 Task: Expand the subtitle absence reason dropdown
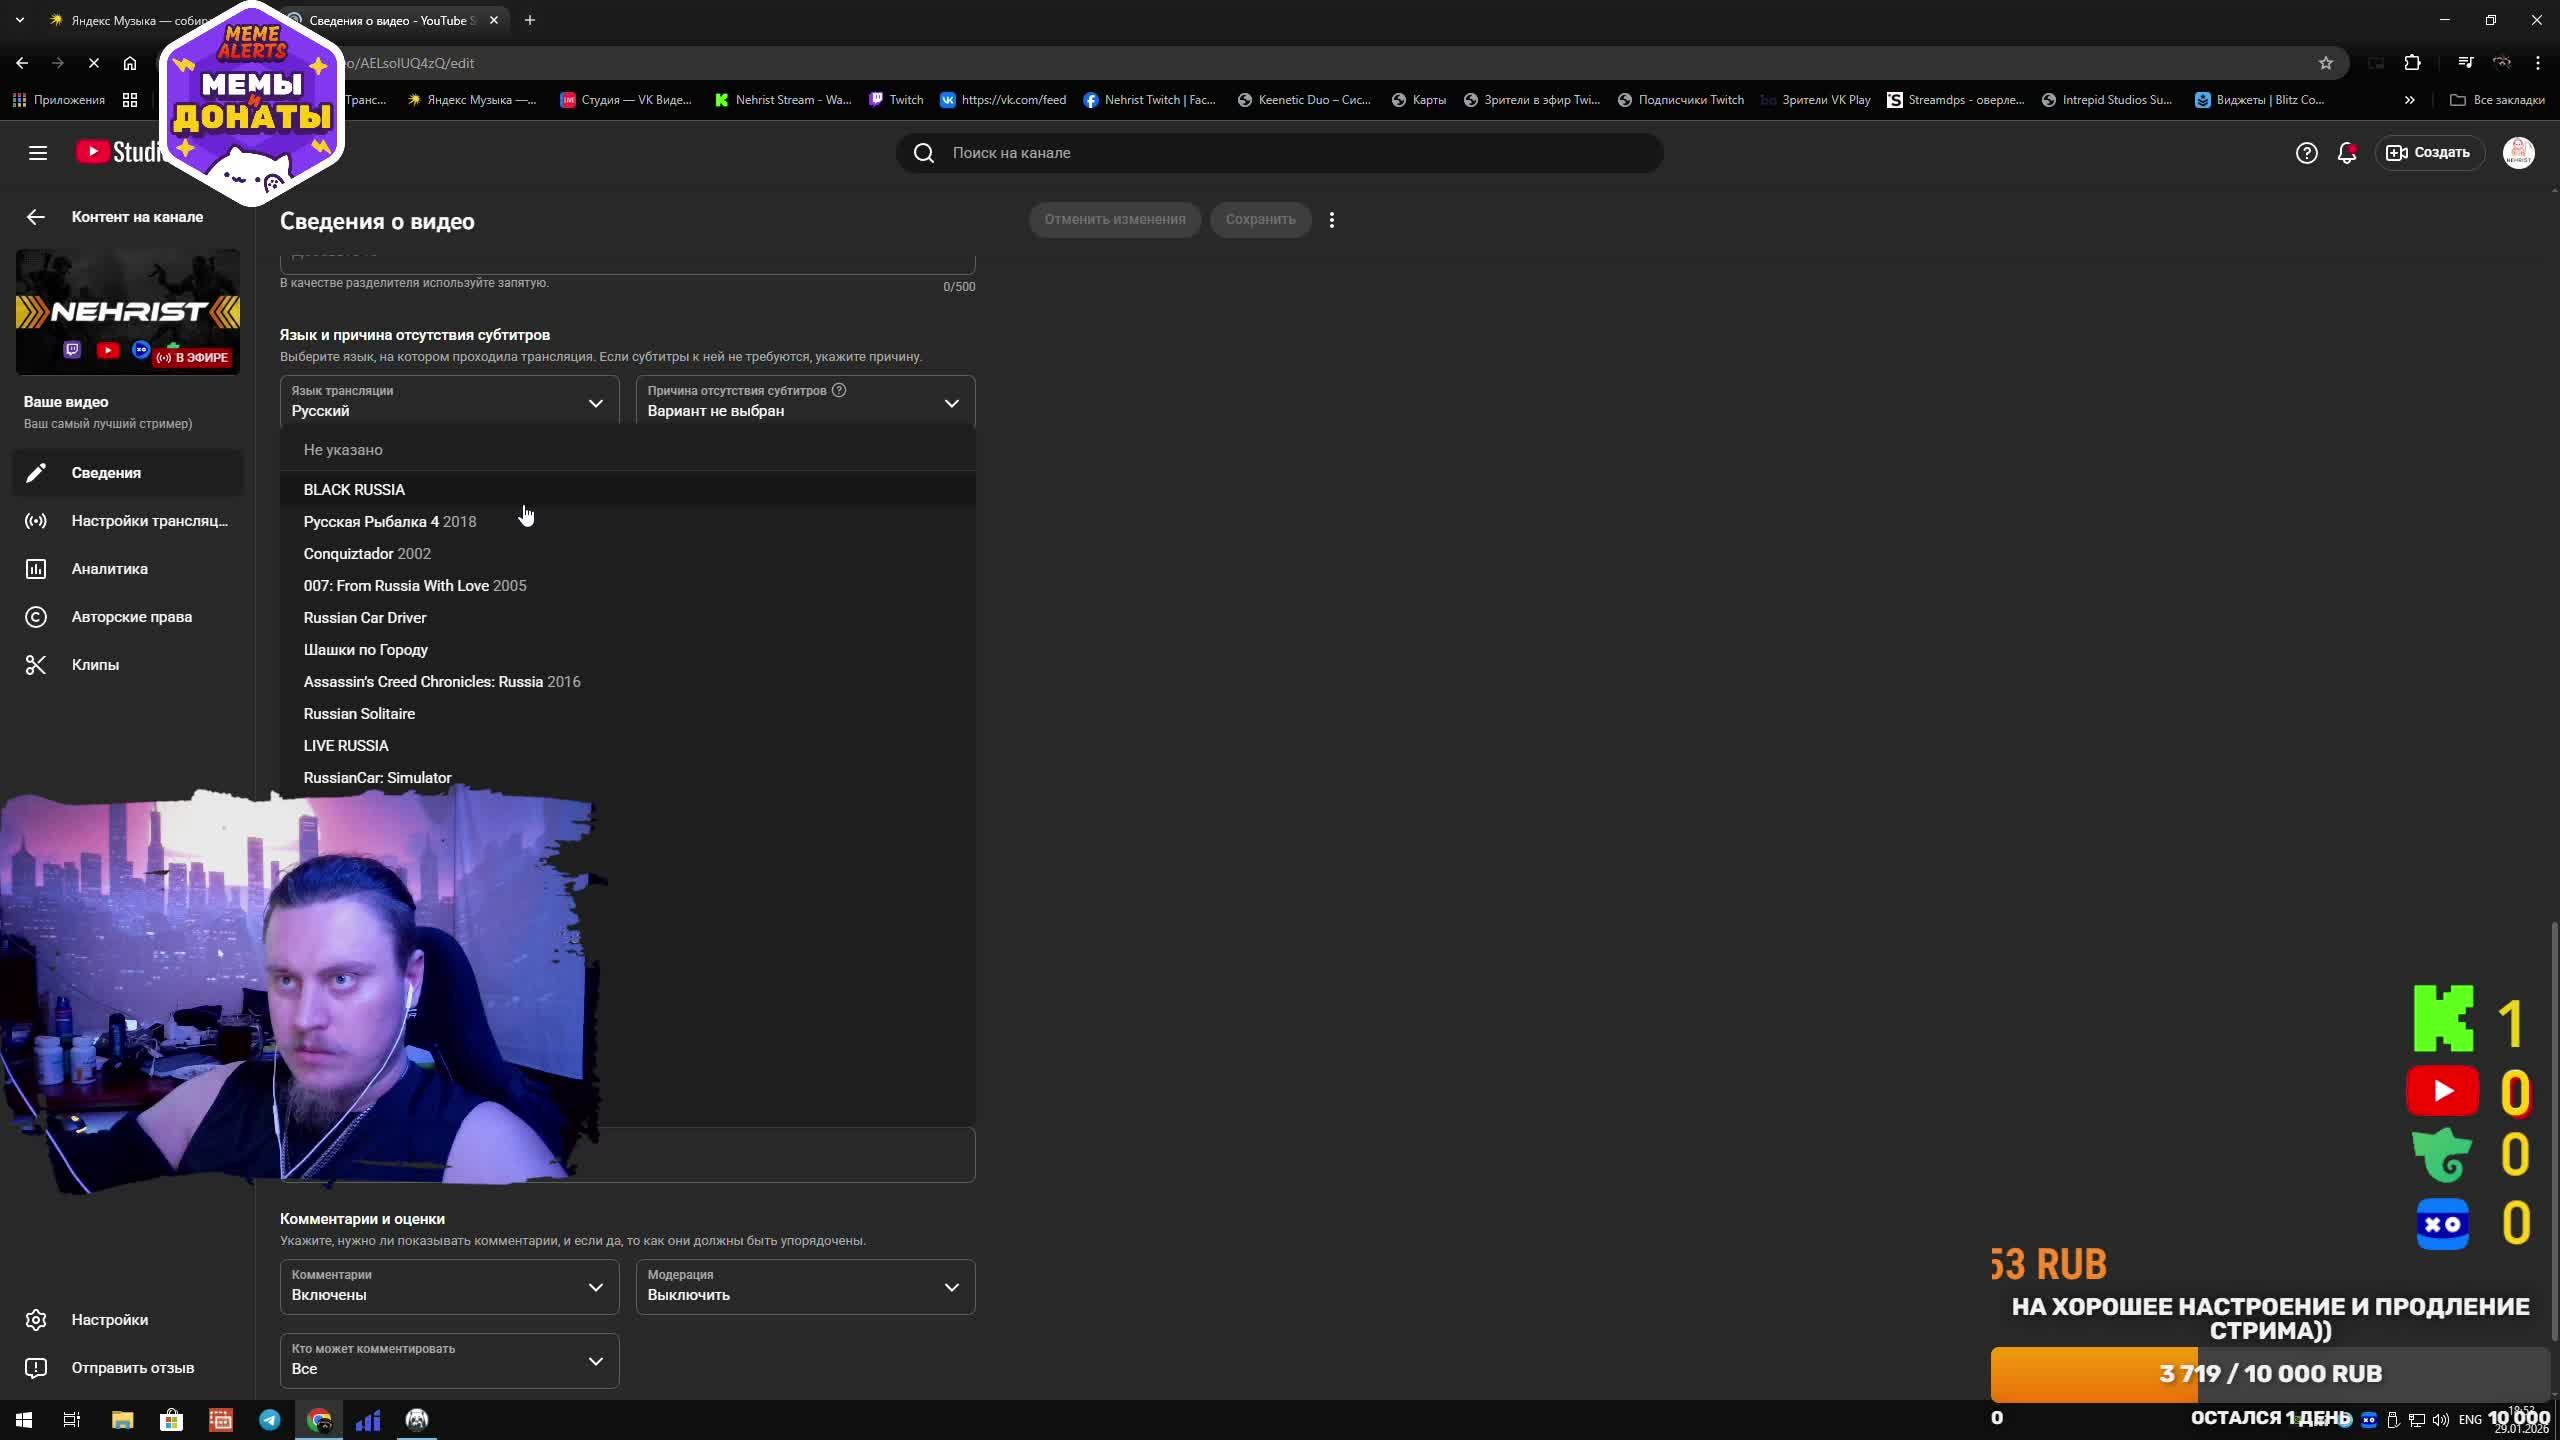tap(805, 402)
